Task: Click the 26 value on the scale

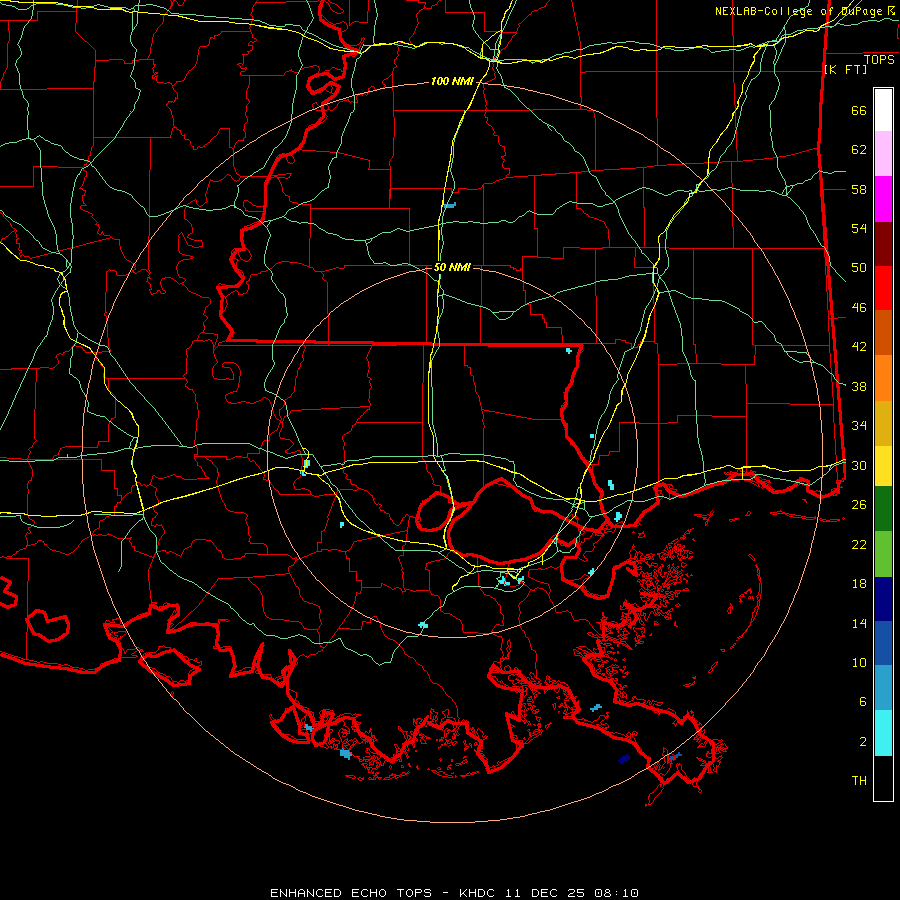Action: (859, 505)
